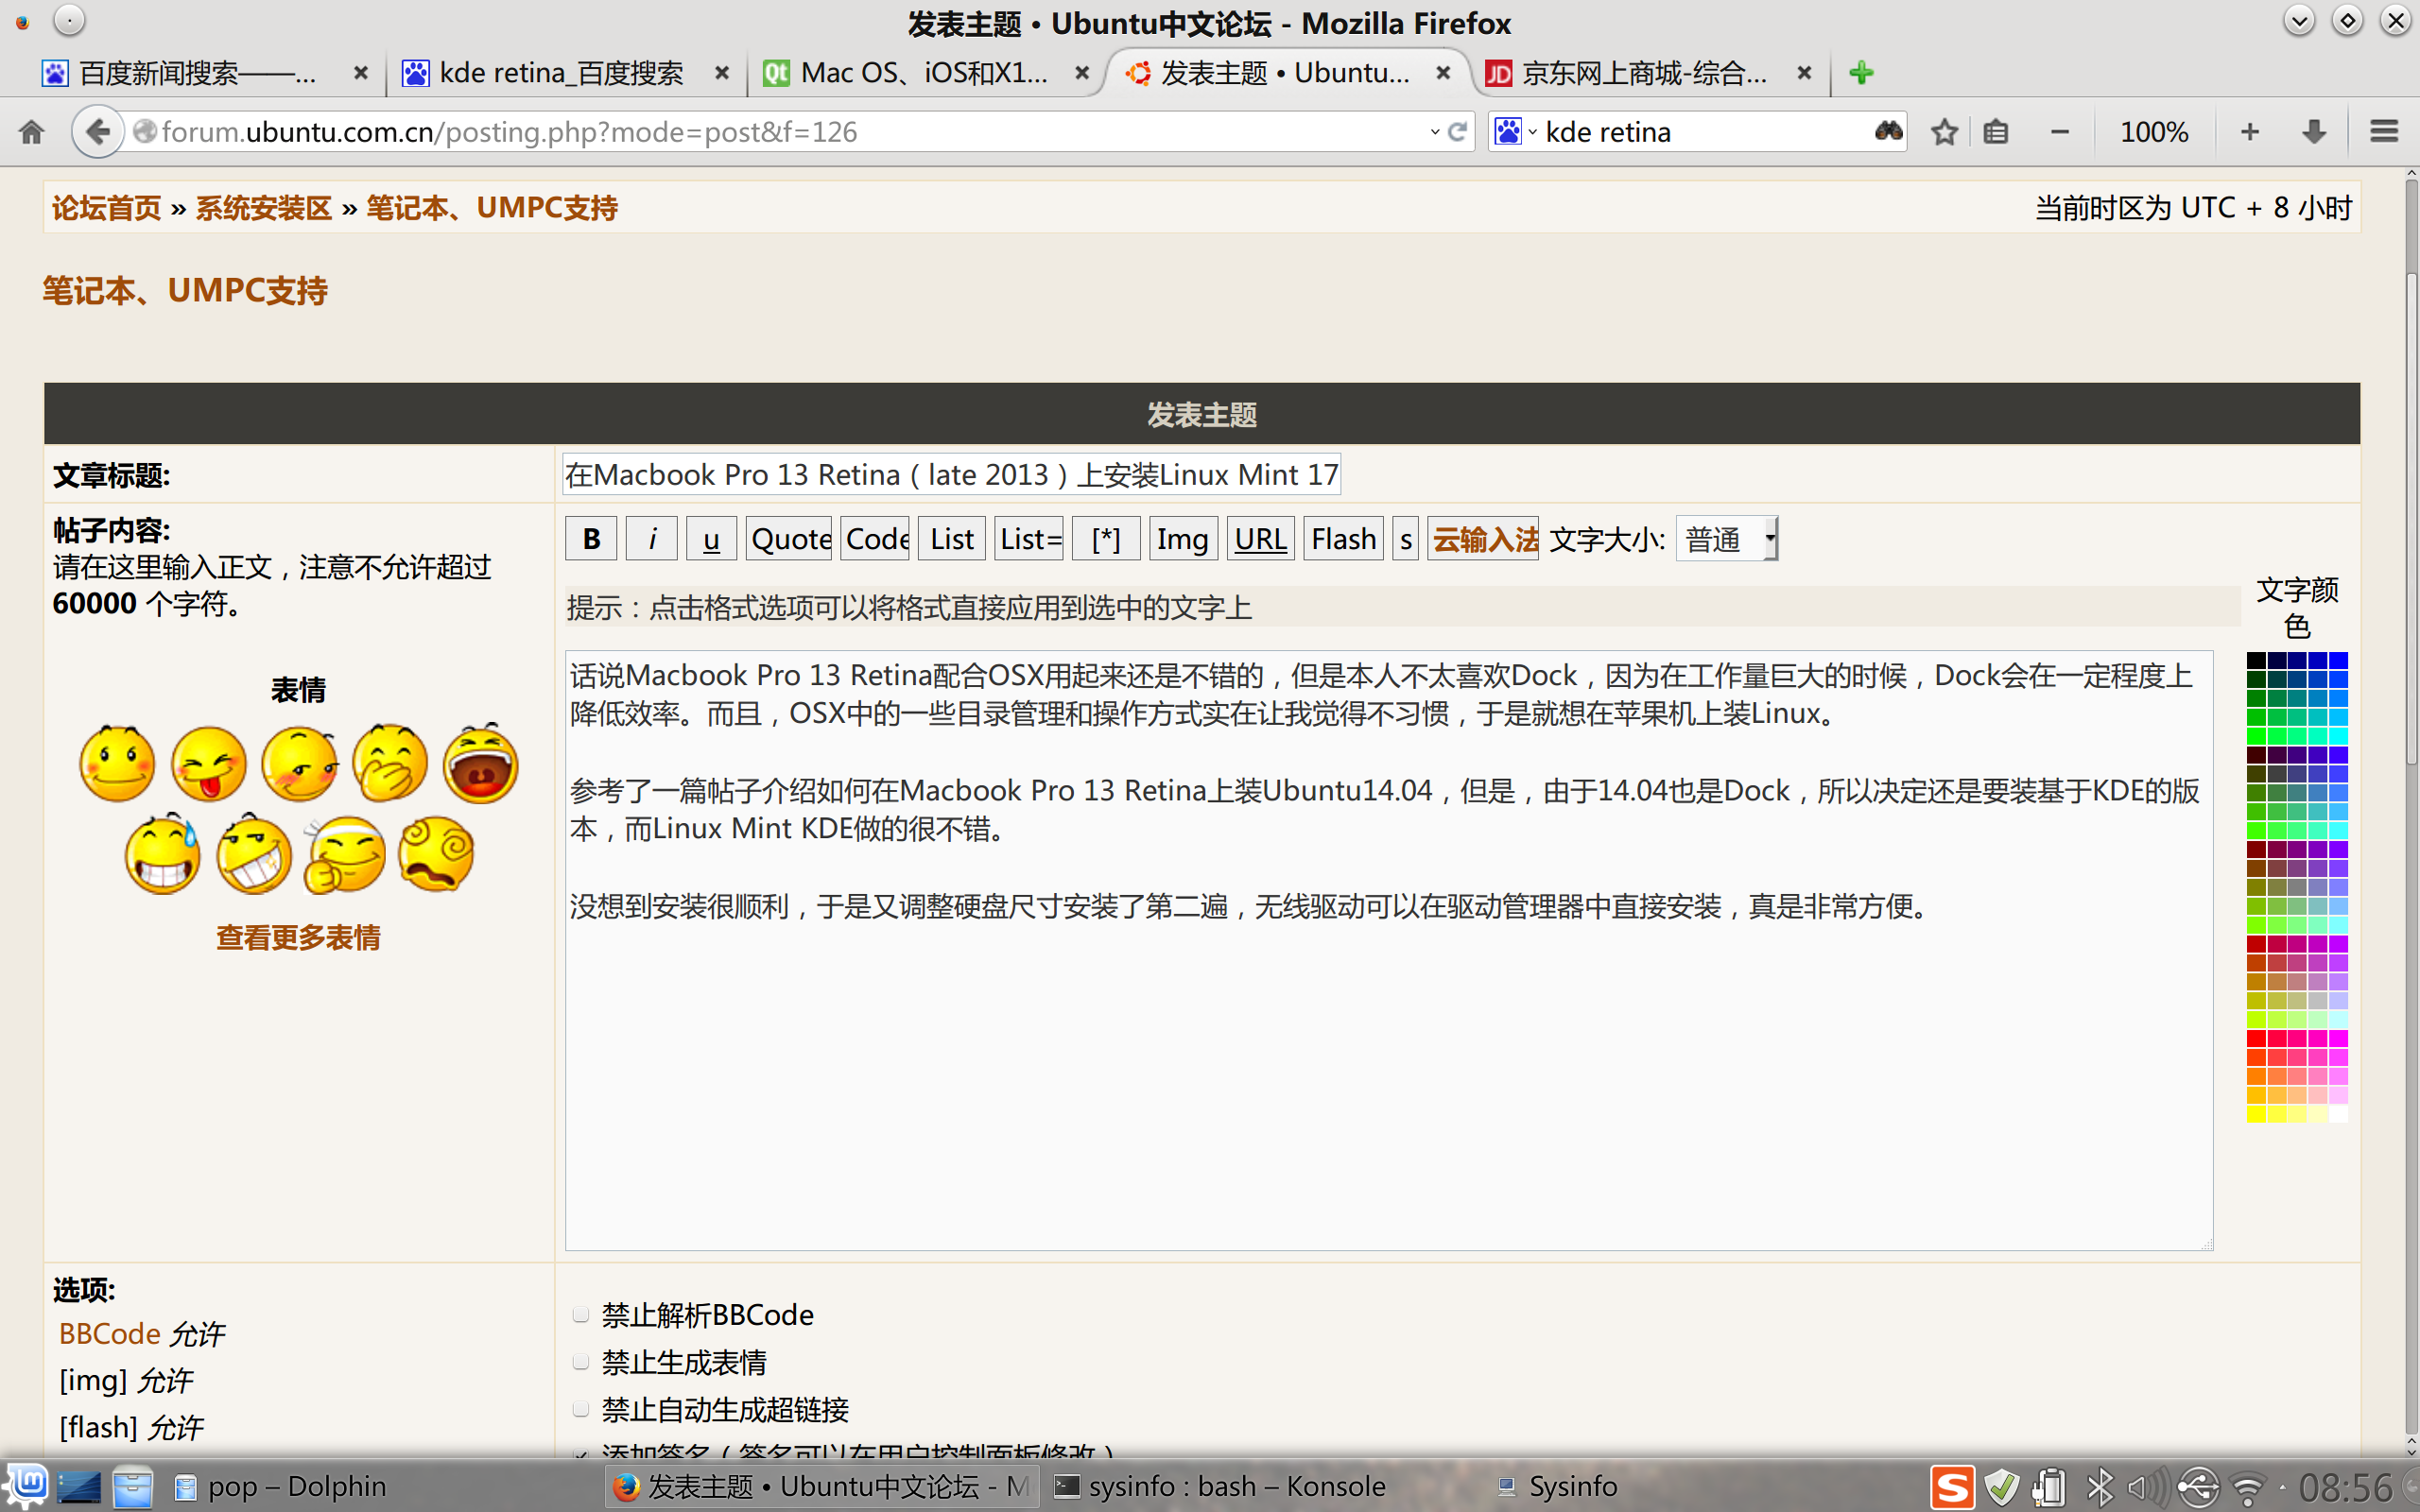Pick the black color swatch

(2256, 660)
